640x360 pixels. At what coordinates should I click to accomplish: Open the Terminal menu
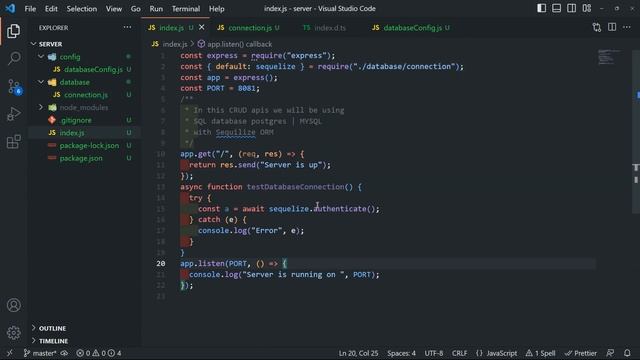pos(186,9)
